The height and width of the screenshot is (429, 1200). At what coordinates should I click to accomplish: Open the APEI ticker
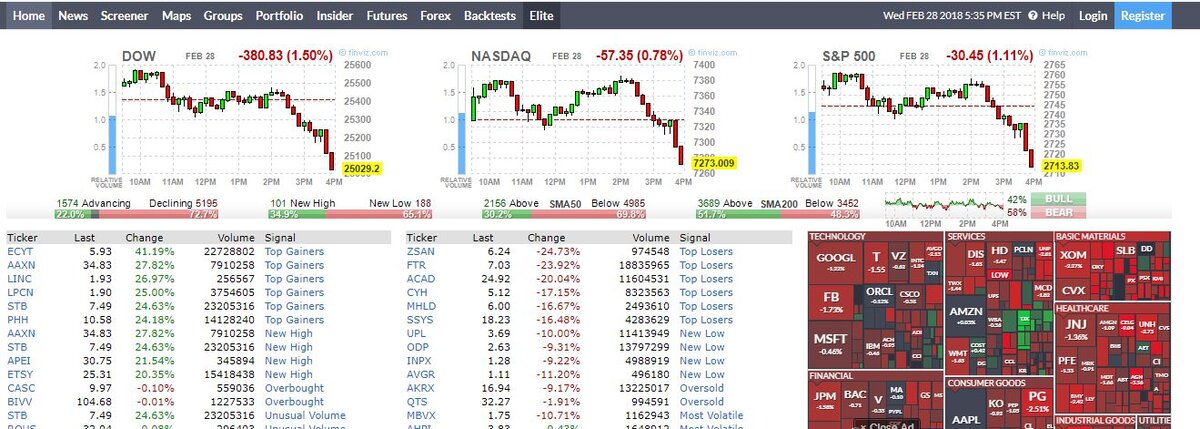pyautogui.click(x=20, y=361)
